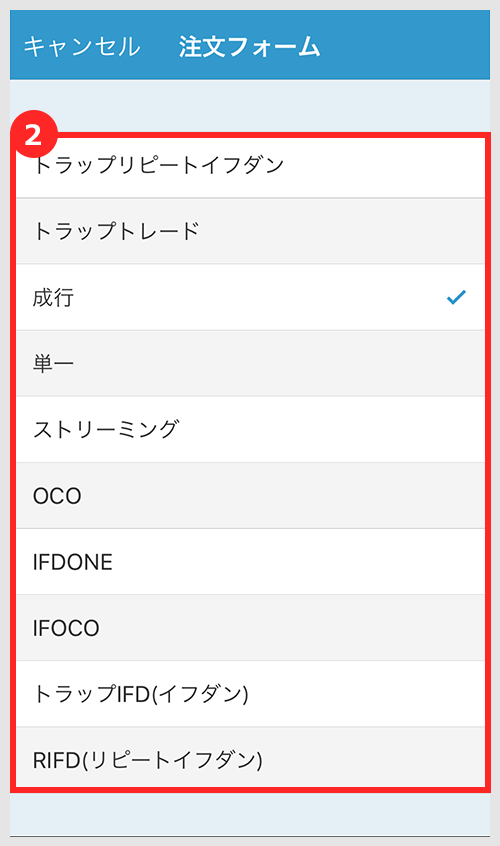Screen dimensions: 500x846
Task: Click the light blue spacer above the list
Action: [x=270, y=106]
